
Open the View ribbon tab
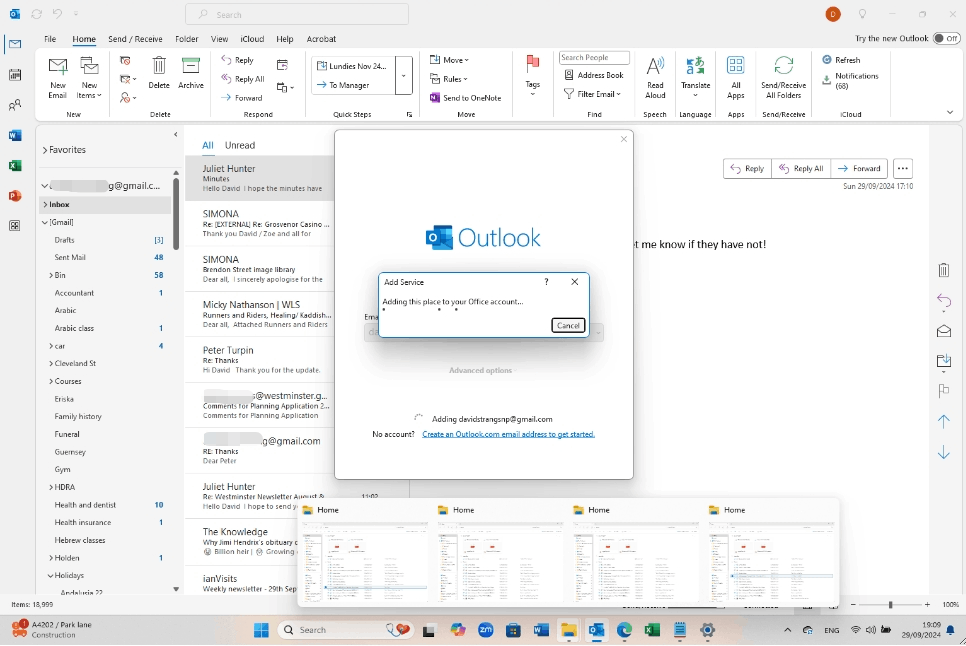tap(219, 39)
